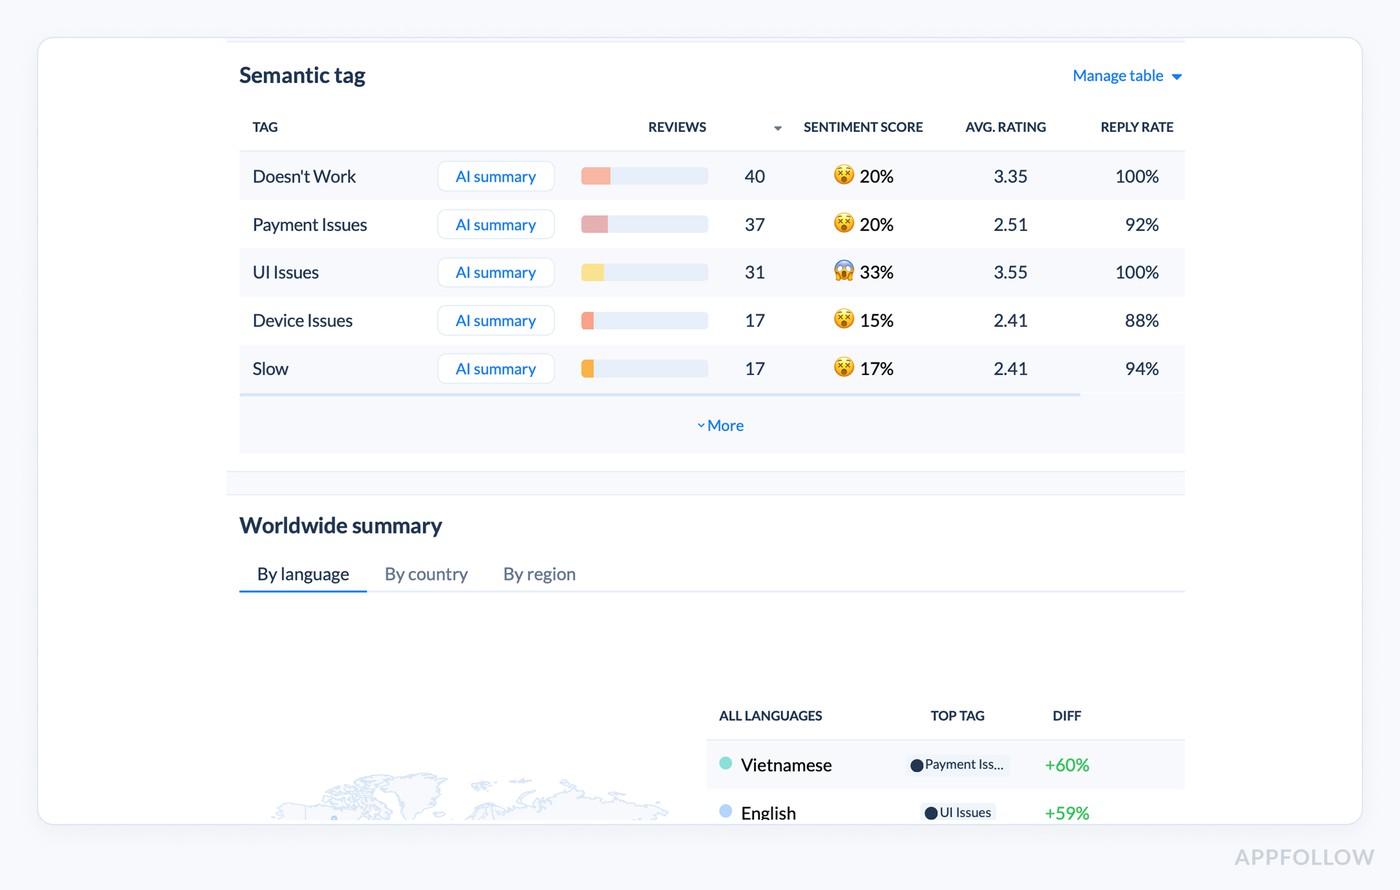Click the reviews progress bar for UI Issues

(643, 271)
